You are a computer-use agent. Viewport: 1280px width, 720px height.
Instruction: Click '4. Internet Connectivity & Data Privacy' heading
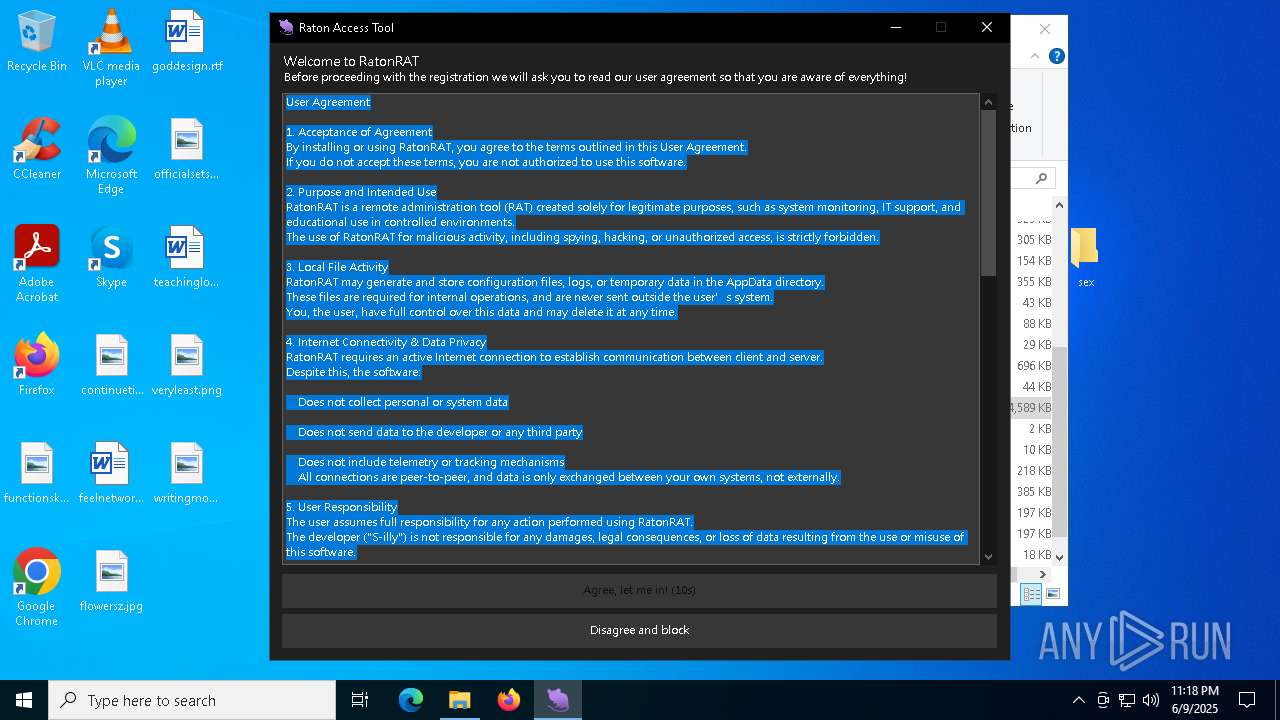click(386, 342)
